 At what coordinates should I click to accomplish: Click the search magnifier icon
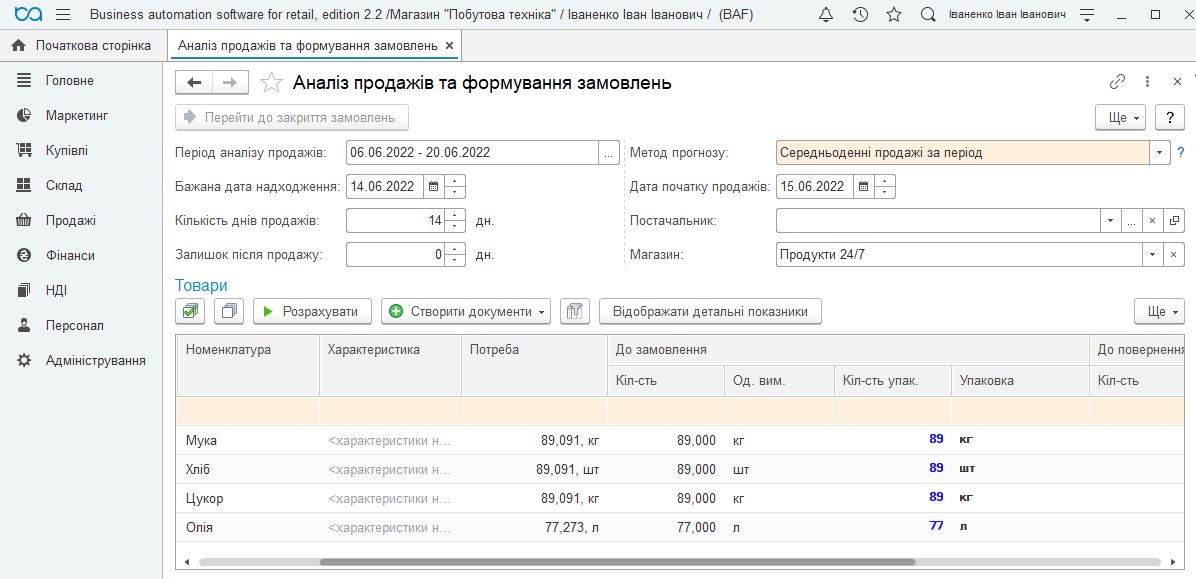(x=928, y=15)
